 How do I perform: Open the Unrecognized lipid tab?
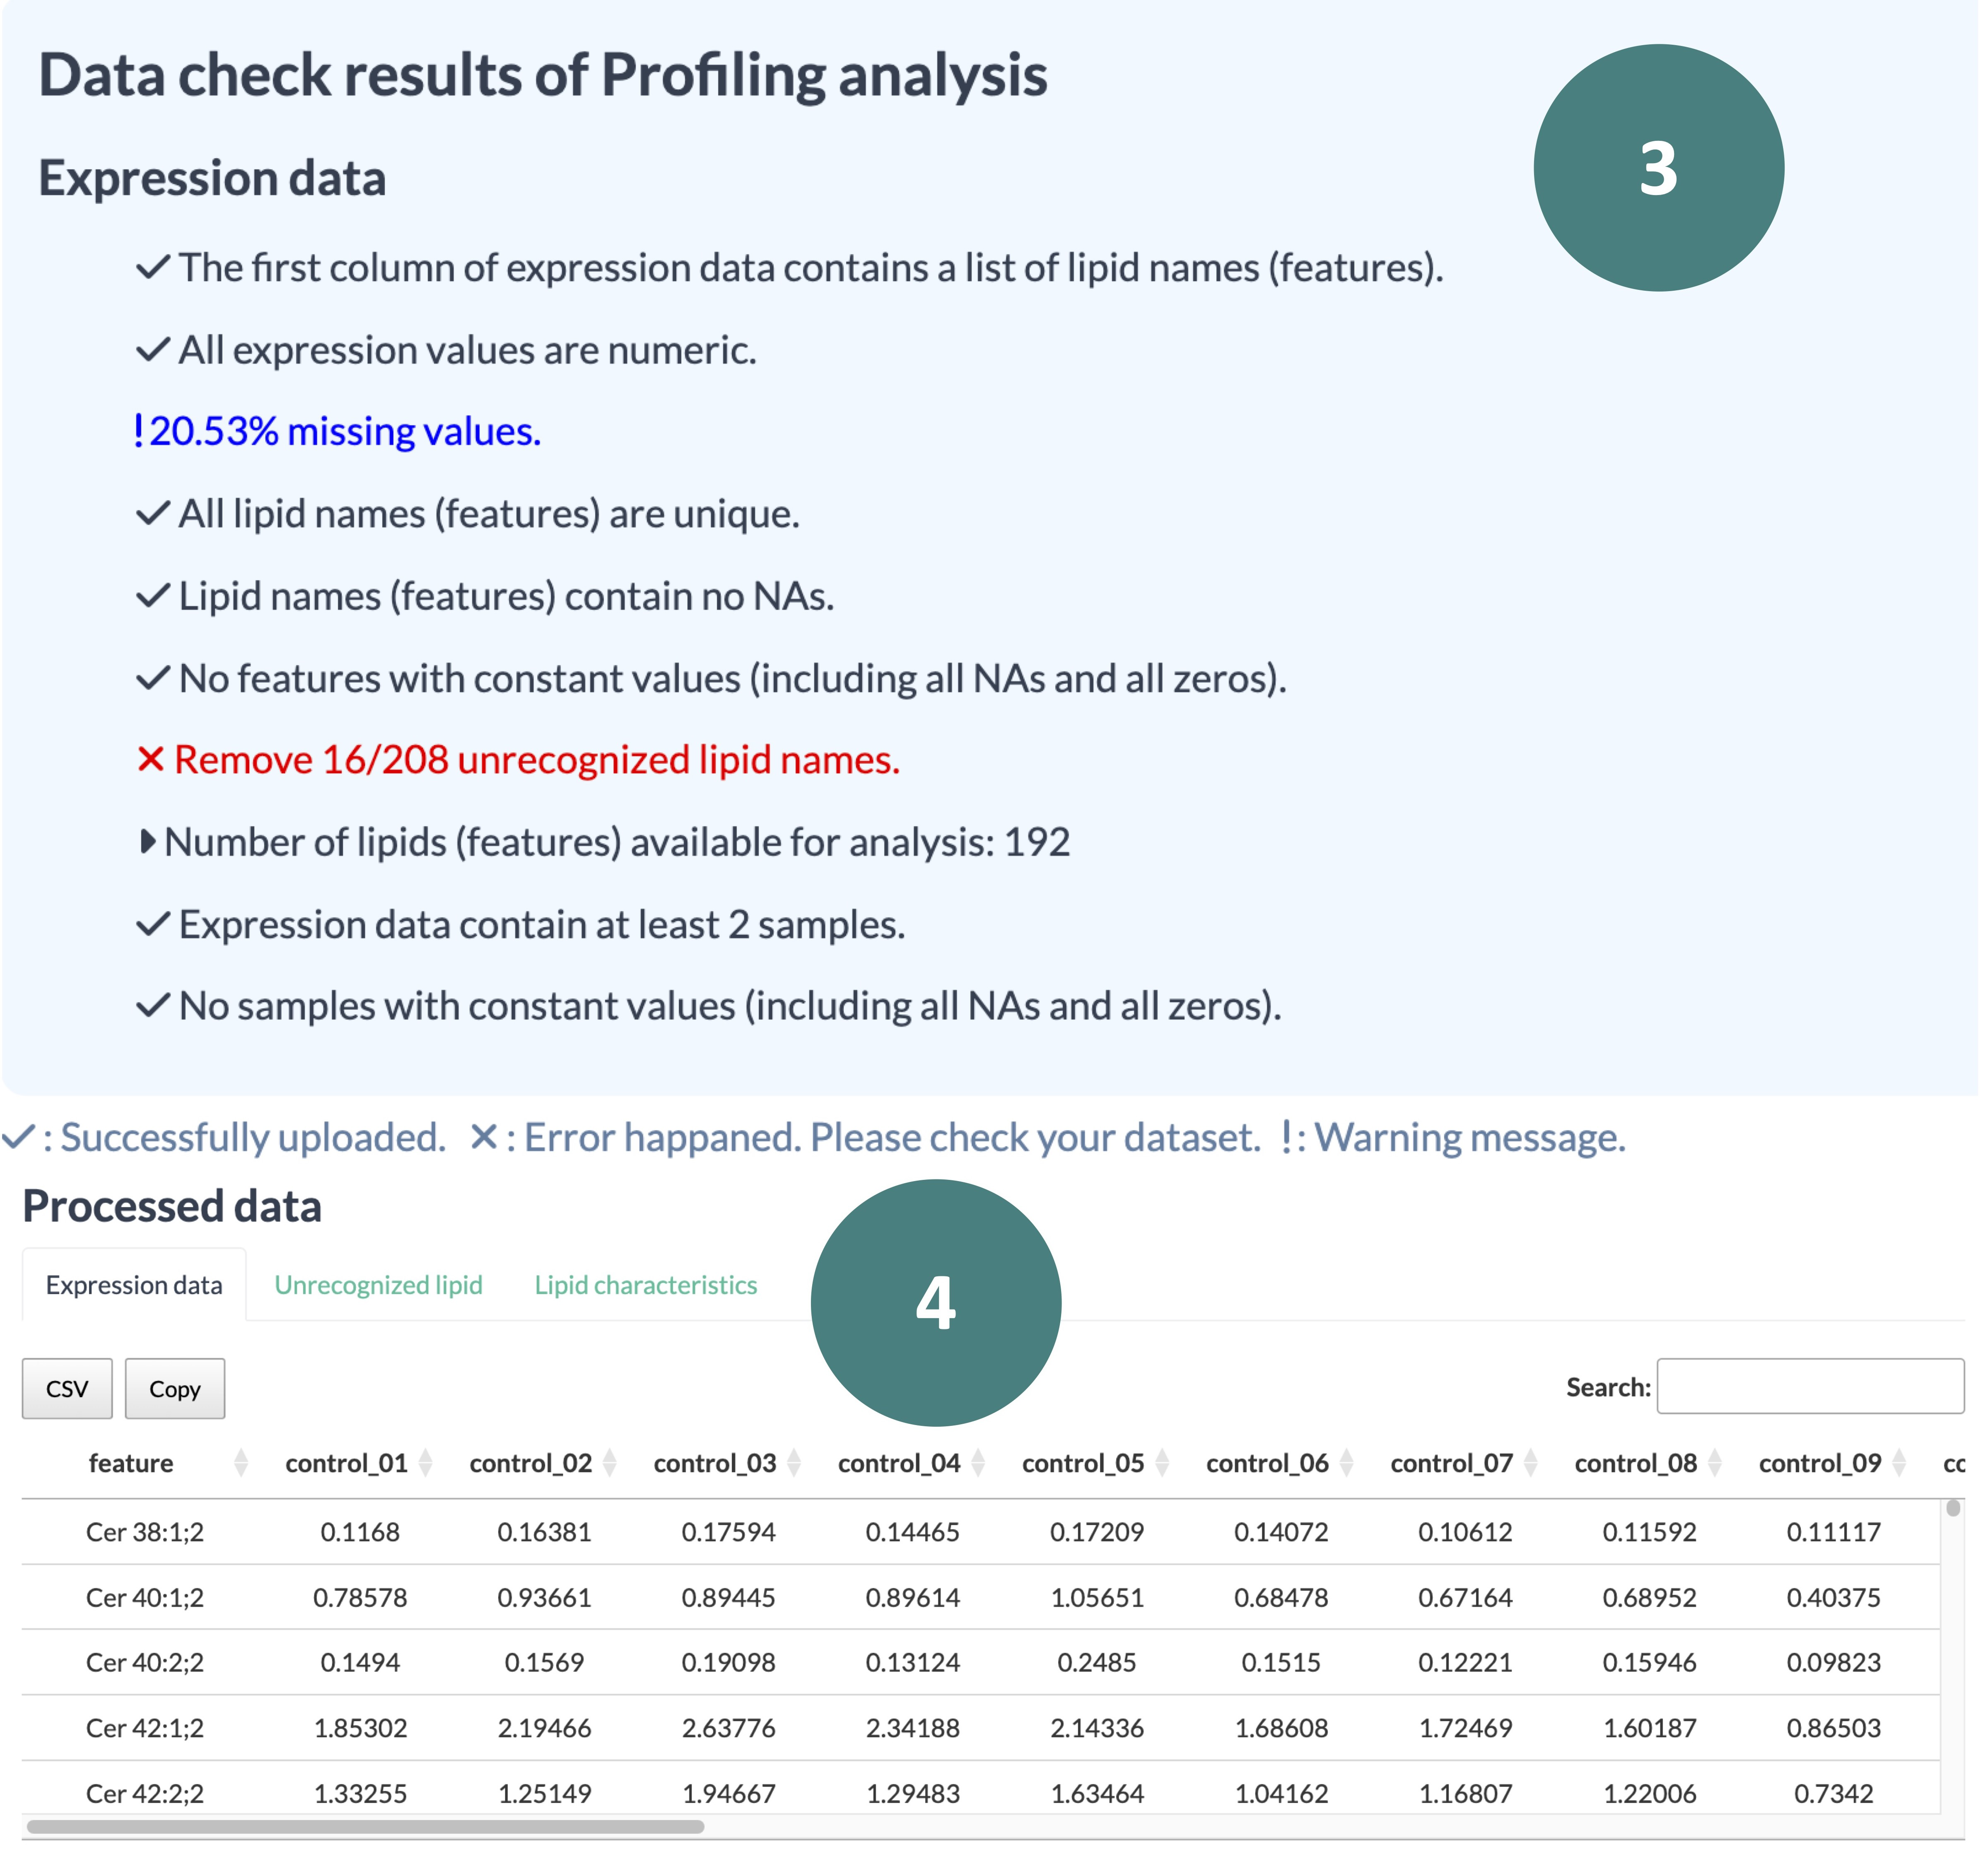(x=378, y=1285)
